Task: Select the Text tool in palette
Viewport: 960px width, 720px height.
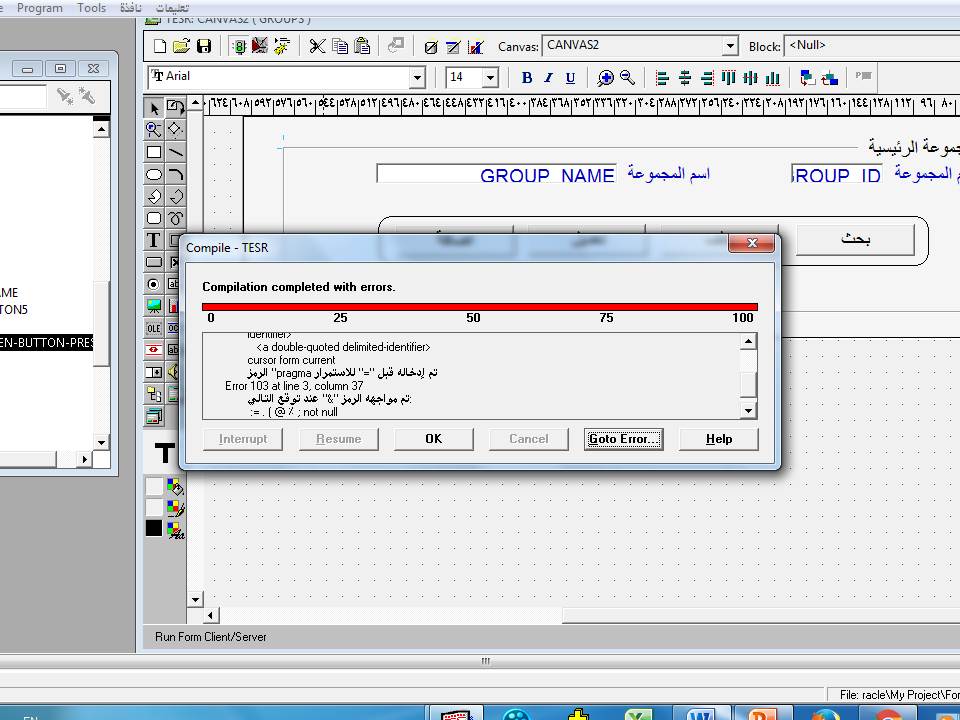Action: tap(154, 240)
